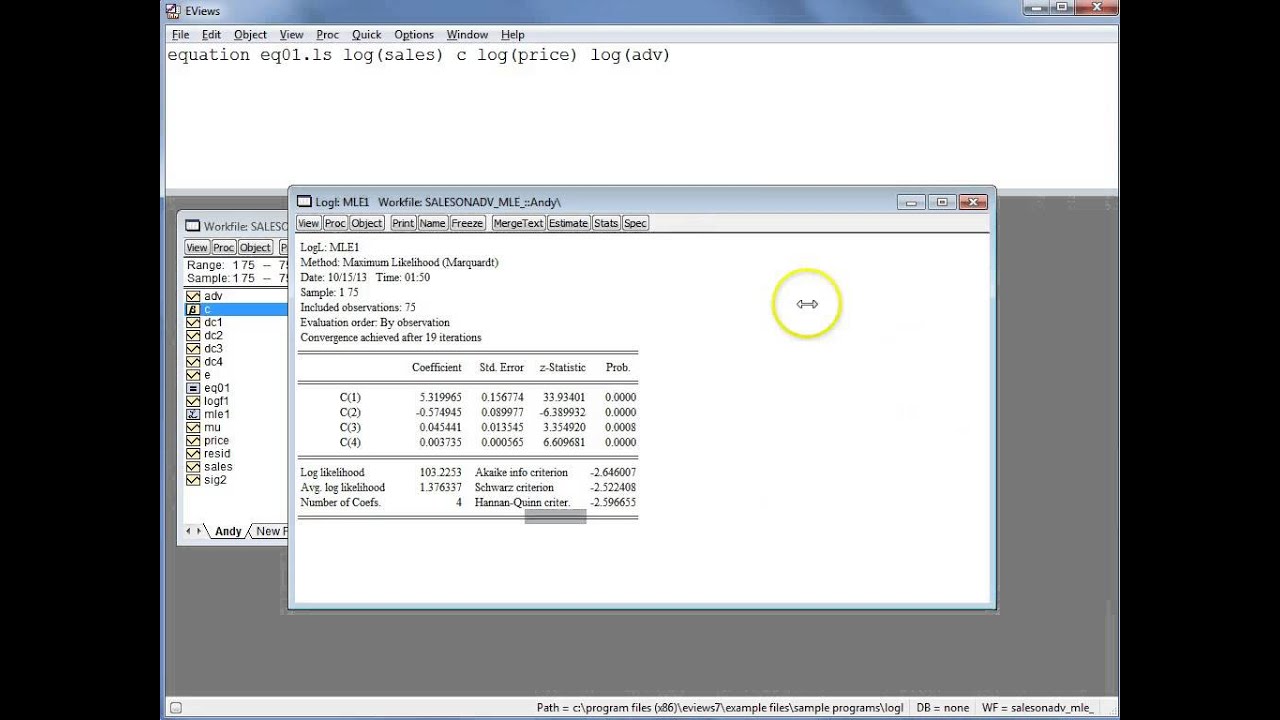Screen dimensions: 1280x720
Task: Click the Name button in LogL window
Action: 432,223
